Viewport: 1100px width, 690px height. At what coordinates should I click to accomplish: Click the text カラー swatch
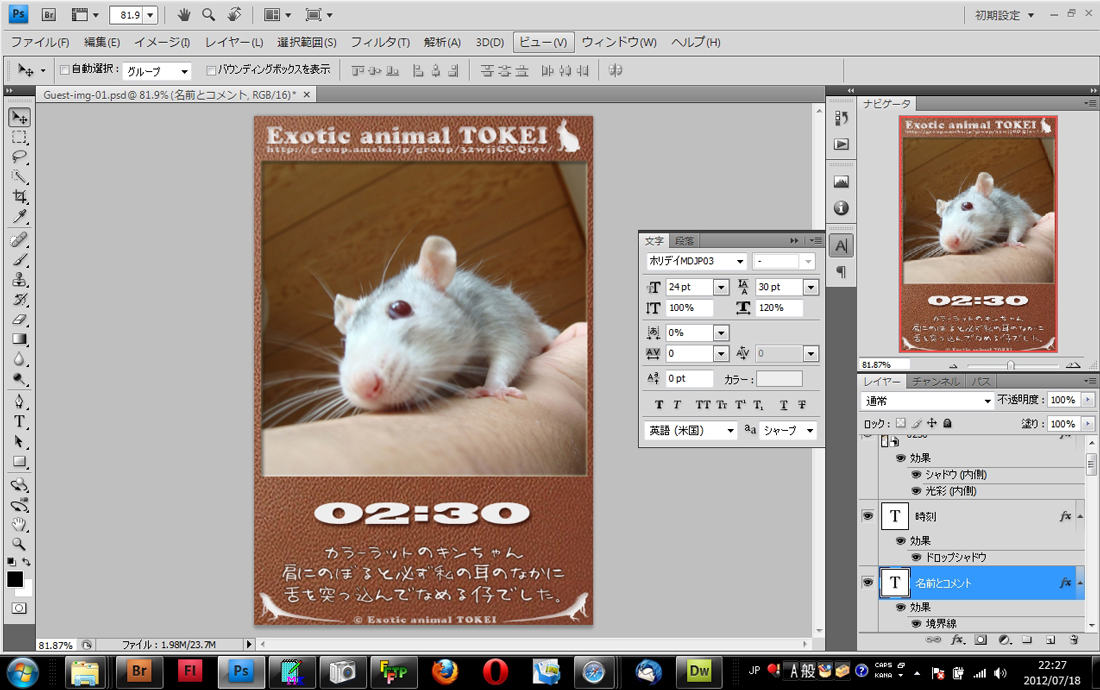click(779, 379)
